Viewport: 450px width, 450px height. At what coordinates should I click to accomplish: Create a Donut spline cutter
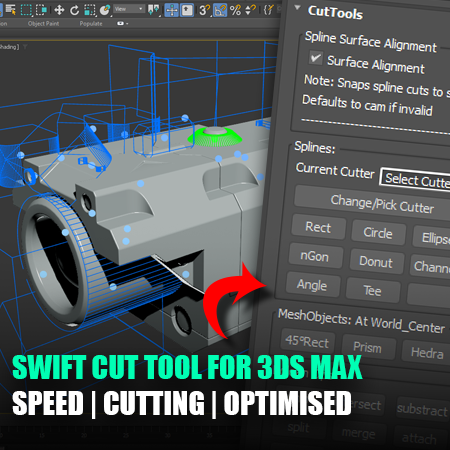pyautogui.click(x=376, y=261)
